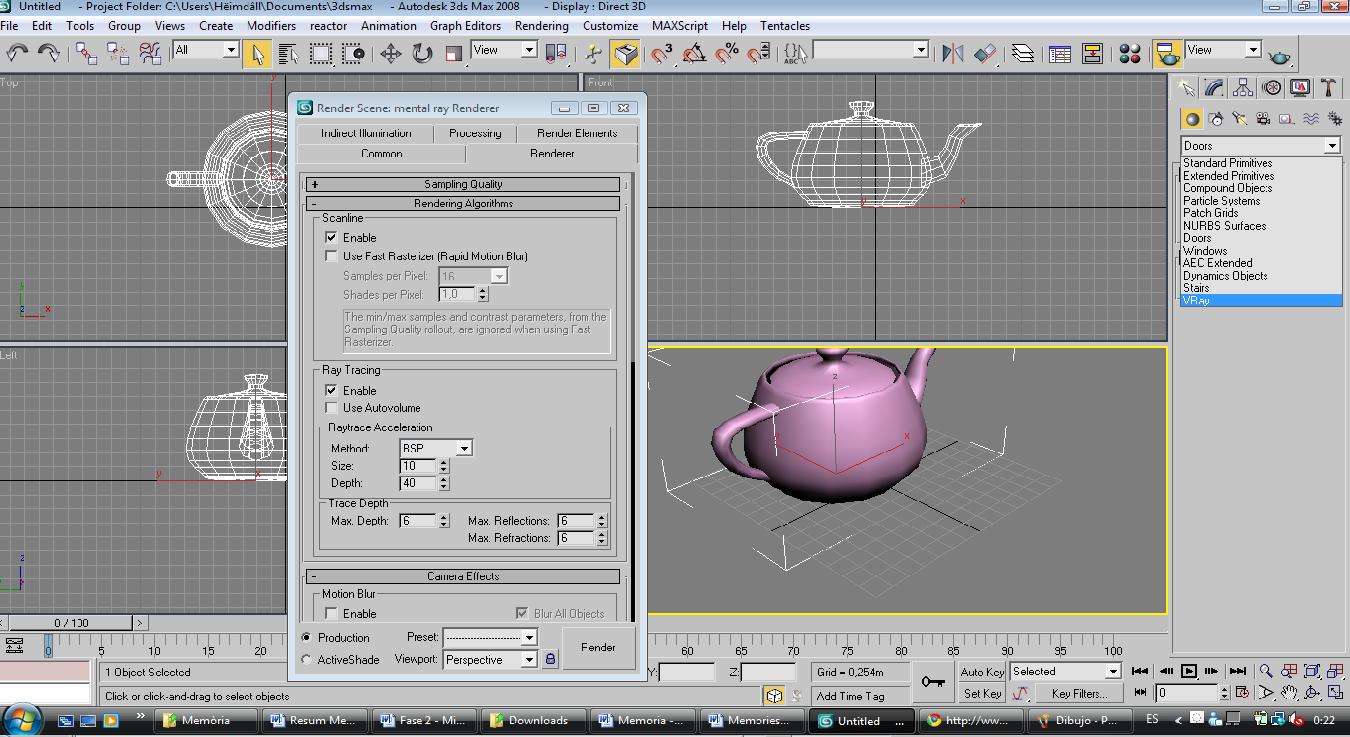Open the Rendering menu
Screen dimensions: 1350x737
point(541,26)
